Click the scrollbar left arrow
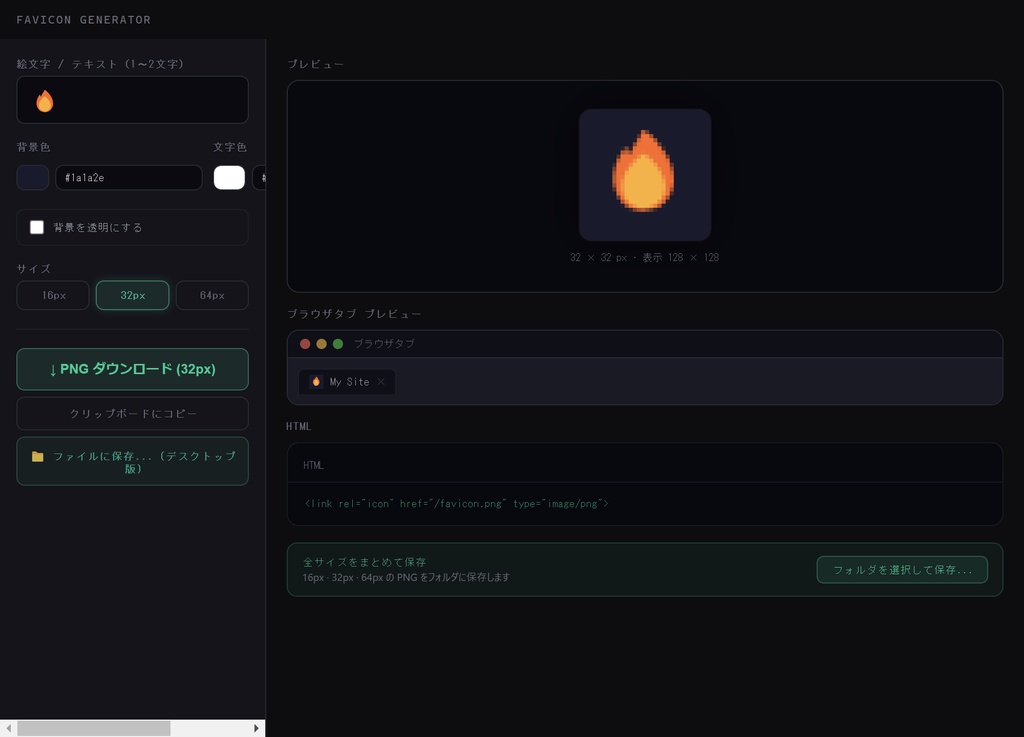The image size is (1024, 737). click(x=8, y=729)
